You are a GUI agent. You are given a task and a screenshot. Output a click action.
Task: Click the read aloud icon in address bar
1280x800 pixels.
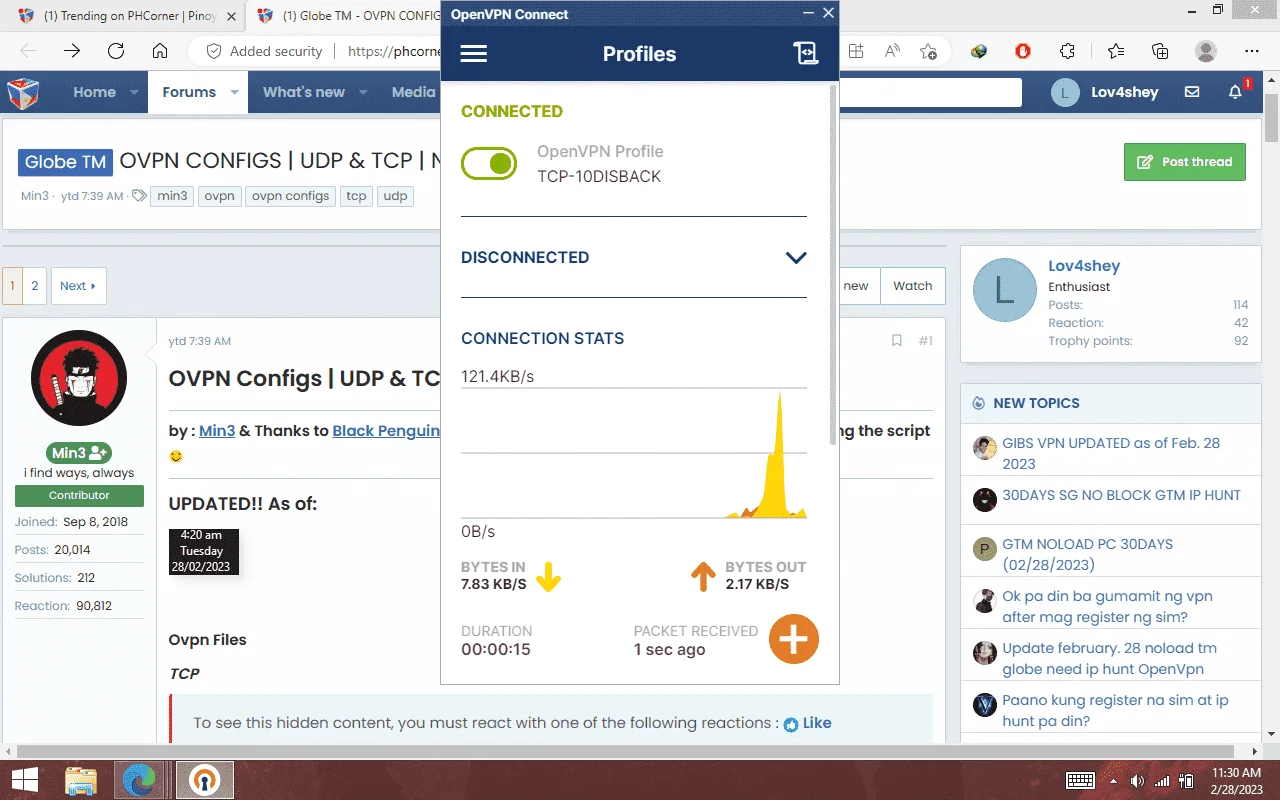891,51
